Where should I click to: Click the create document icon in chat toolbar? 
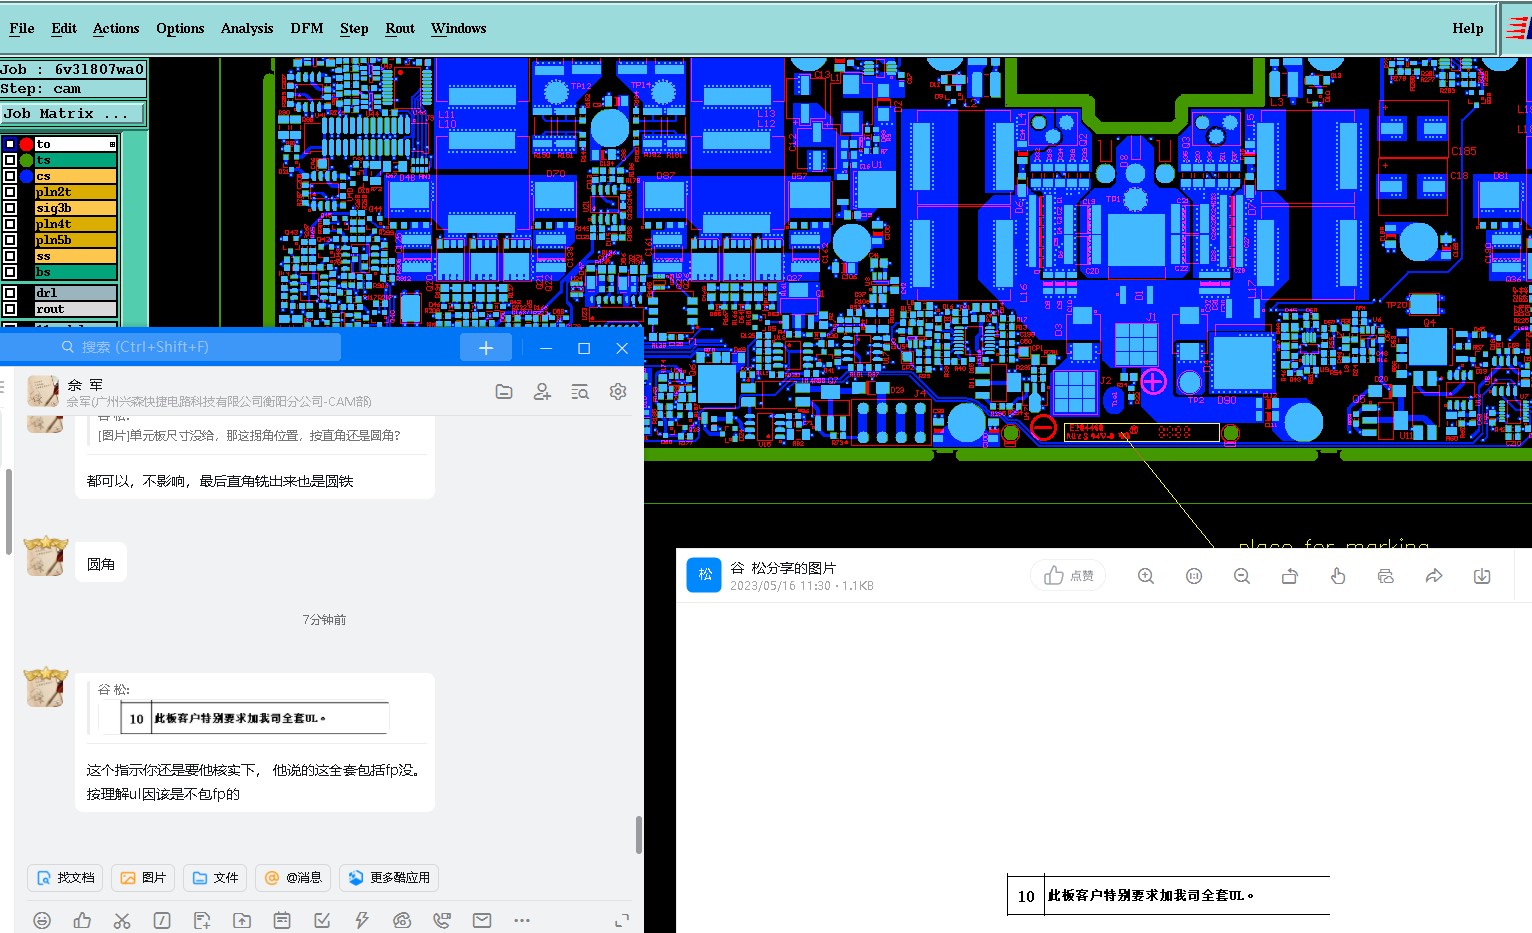tap(202, 920)
